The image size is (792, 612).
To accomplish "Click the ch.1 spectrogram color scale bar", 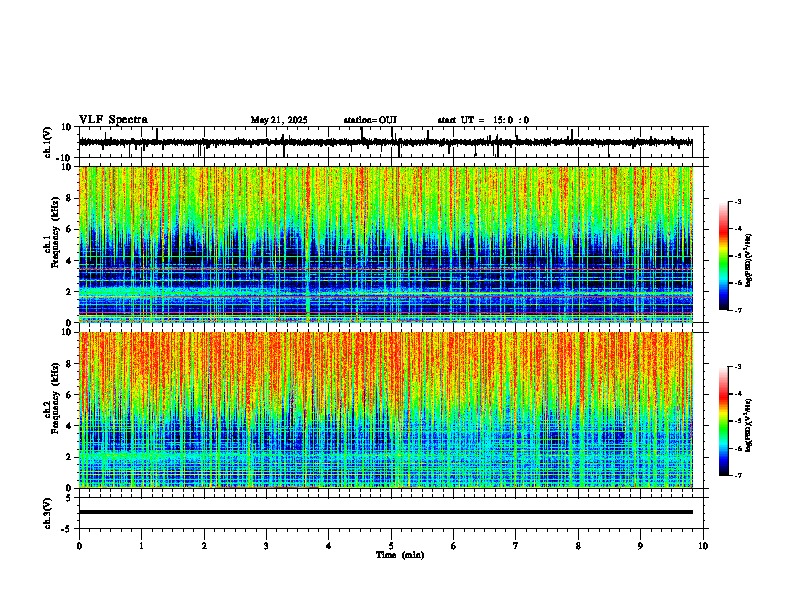I will [x=724, y=256].
